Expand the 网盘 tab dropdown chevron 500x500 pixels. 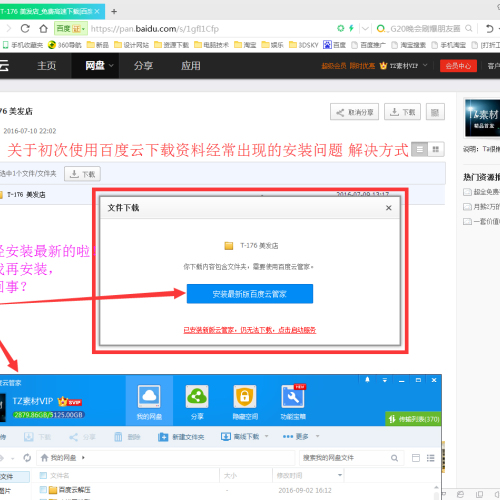pyautogui.click(x=111, y=66)
